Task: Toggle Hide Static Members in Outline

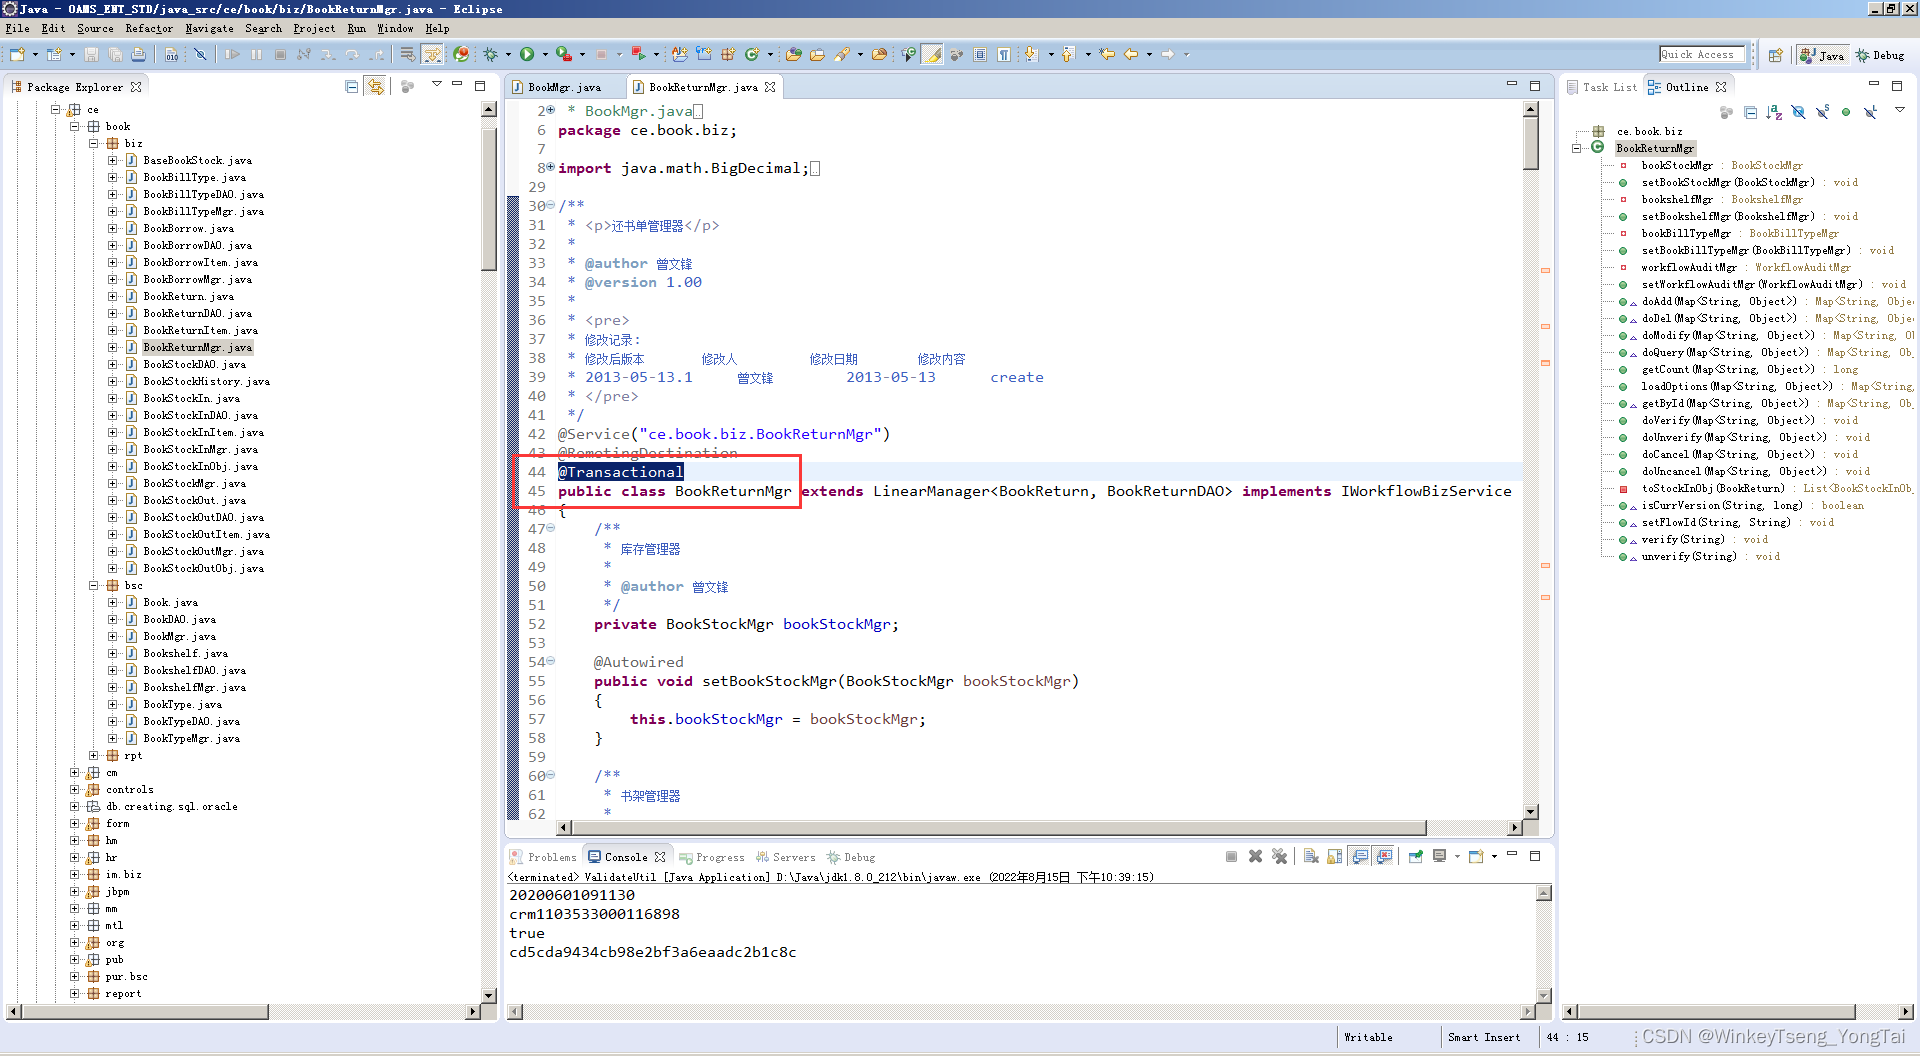Action: pyautogui.click(x=1822, y=112)
